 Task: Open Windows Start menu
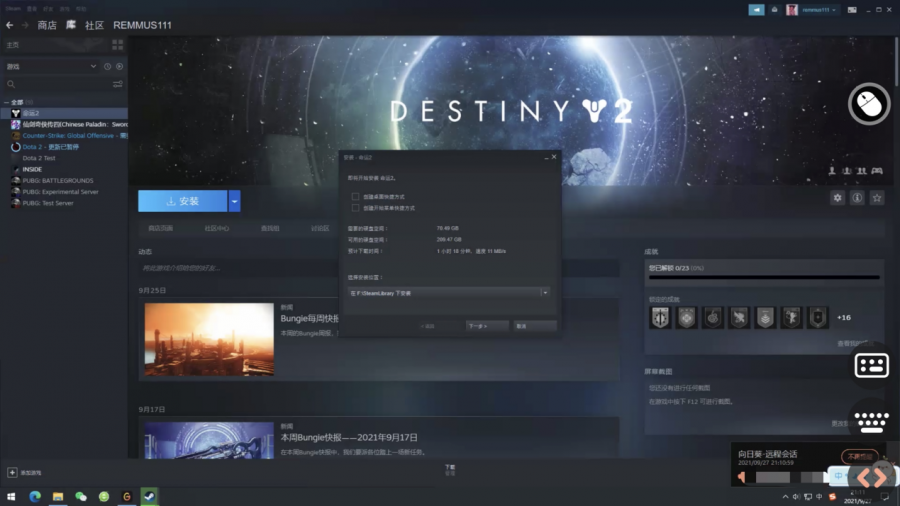pyautogui.click(x=11, y=496)
